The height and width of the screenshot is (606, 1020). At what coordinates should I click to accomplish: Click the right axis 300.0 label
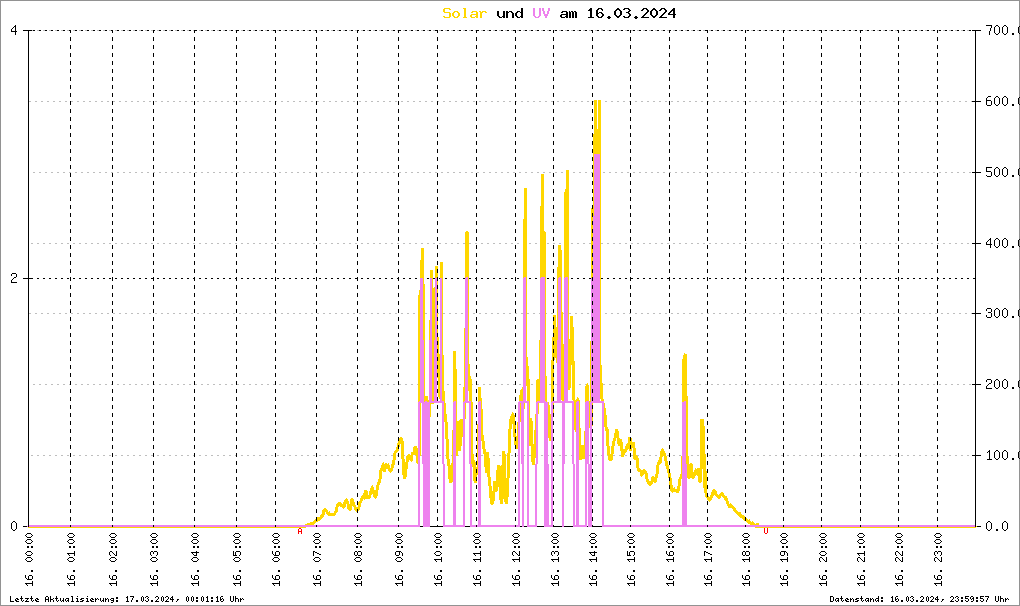1002,313
